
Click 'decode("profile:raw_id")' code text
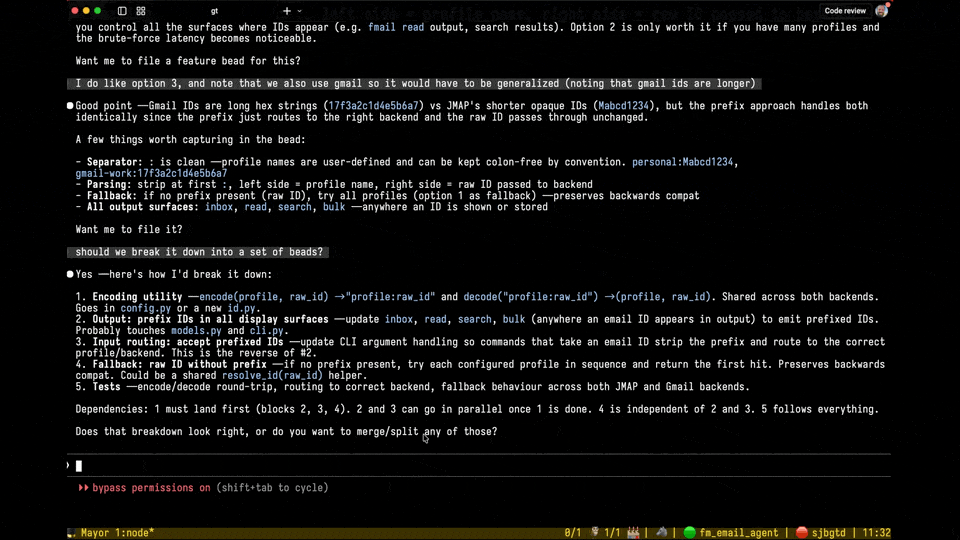[531, 297]
